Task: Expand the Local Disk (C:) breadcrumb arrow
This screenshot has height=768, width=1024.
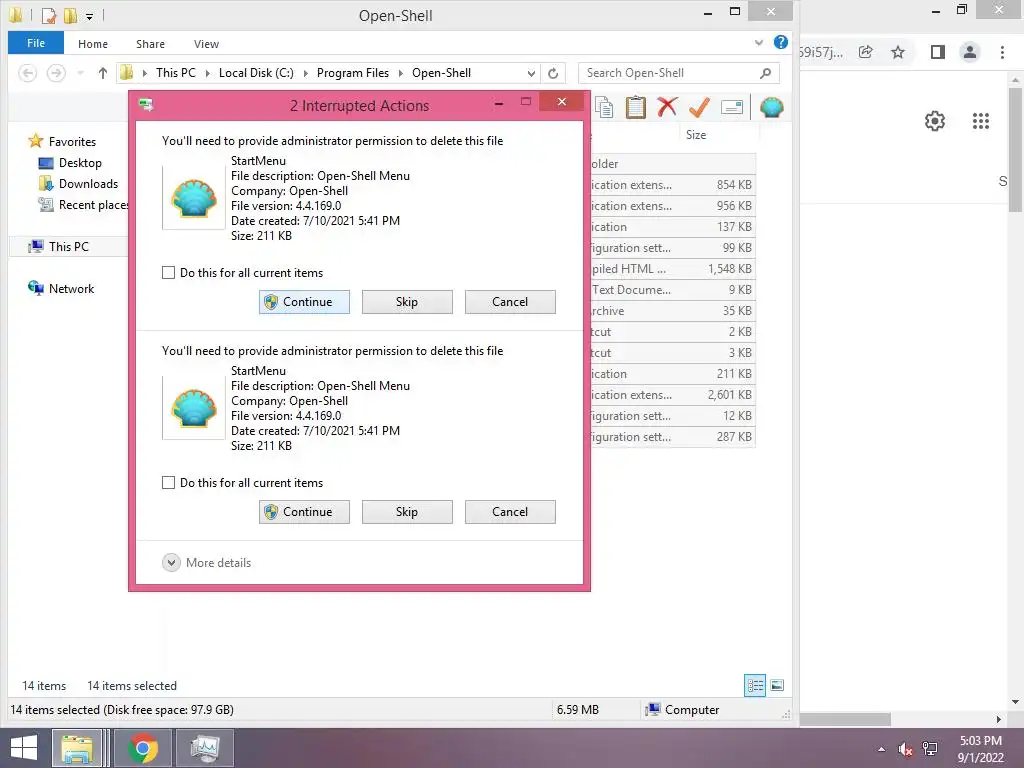Action: 306,73
